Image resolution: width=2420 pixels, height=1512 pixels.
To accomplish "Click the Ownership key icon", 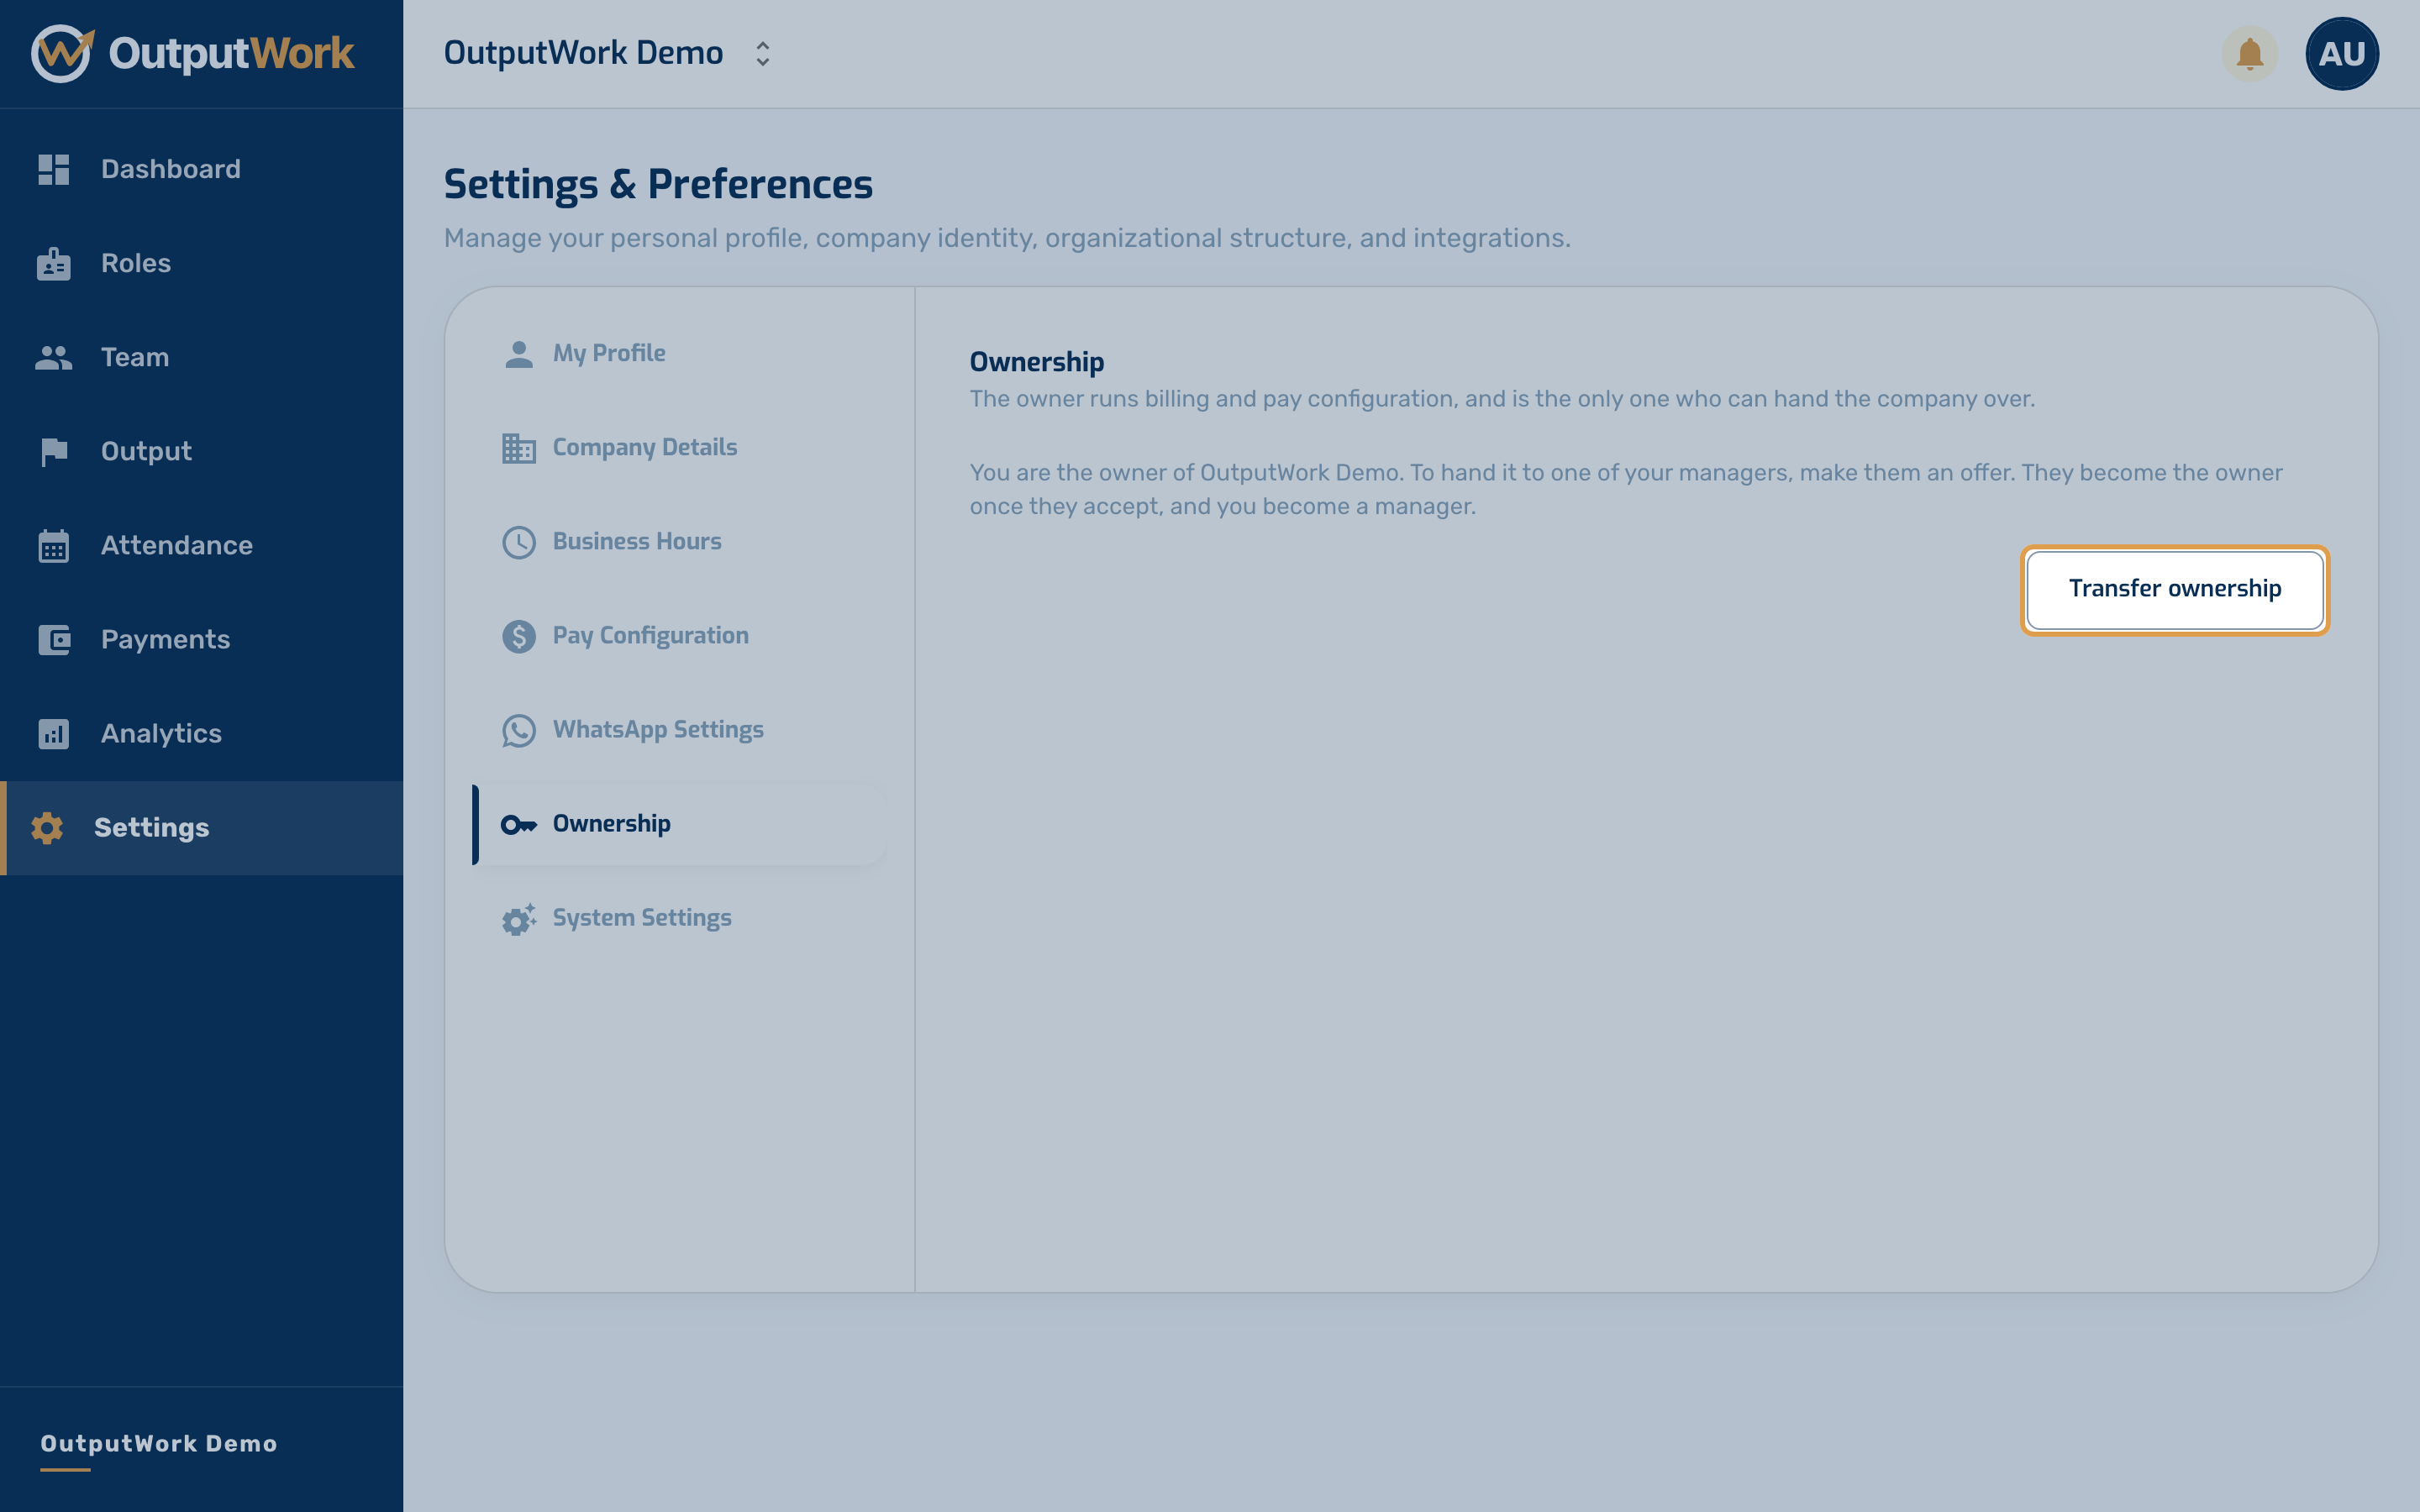I will pyautogui.click(x=519, y=825).
